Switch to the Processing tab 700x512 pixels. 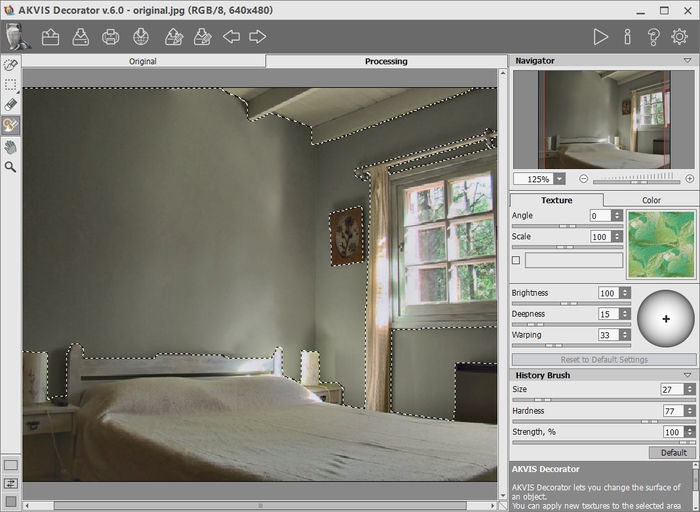(x=386, y=61)
